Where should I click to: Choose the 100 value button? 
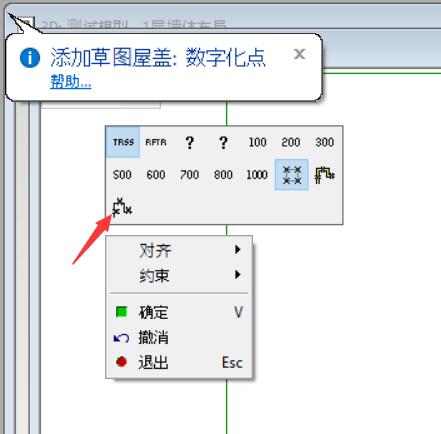[x=257, y=142]
